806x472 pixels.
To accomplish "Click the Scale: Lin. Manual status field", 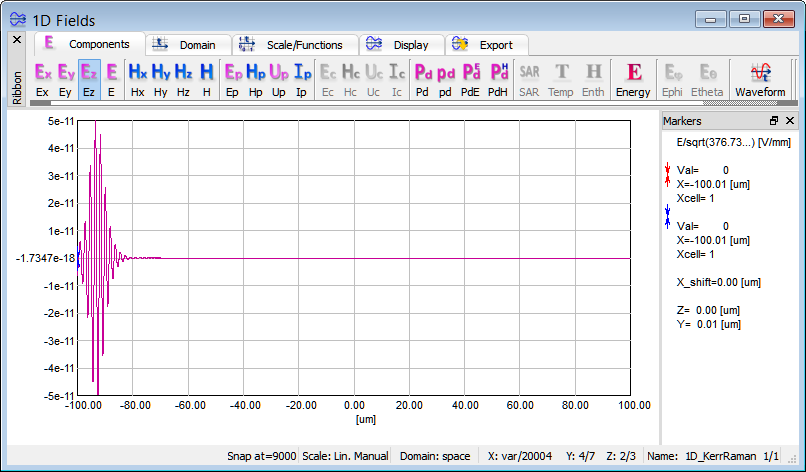I will click(x=343, y=456).
